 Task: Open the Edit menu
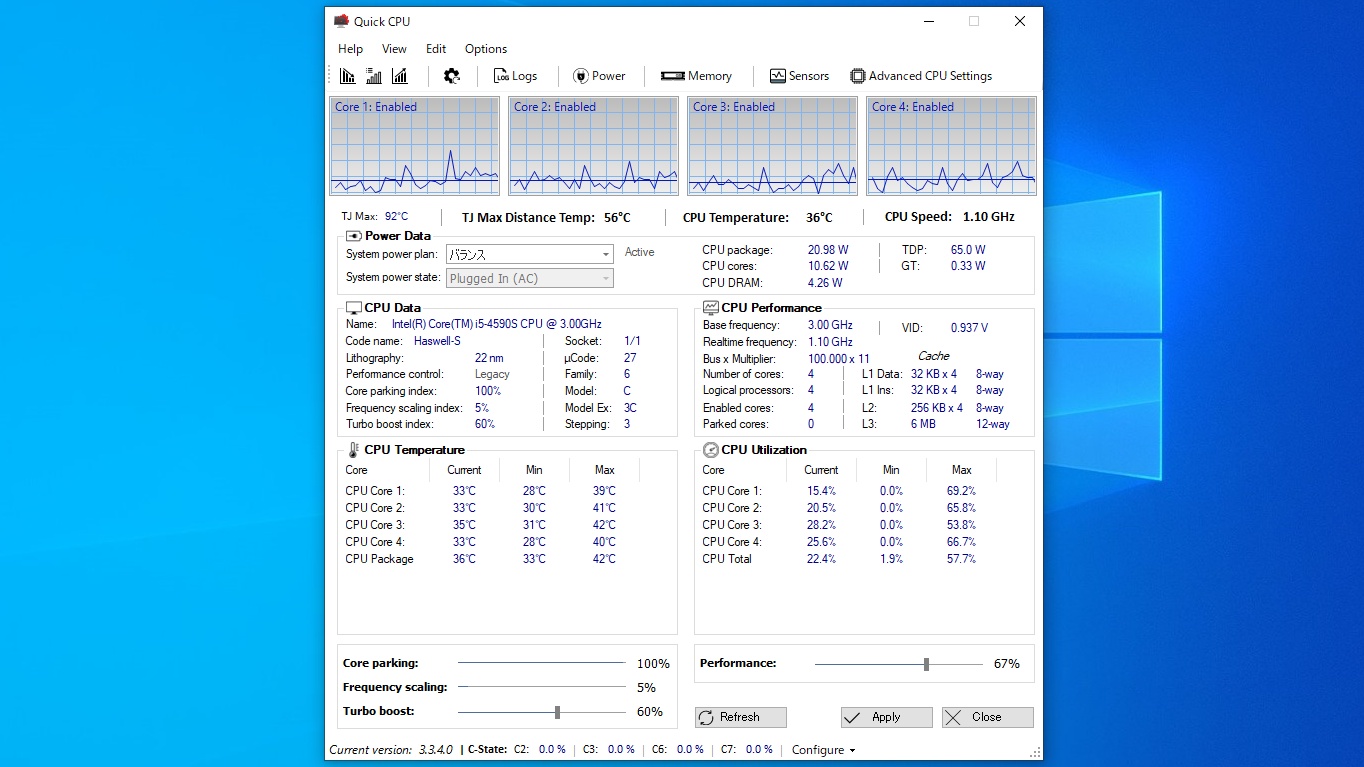pyautogui.click(x=436, y=49)
